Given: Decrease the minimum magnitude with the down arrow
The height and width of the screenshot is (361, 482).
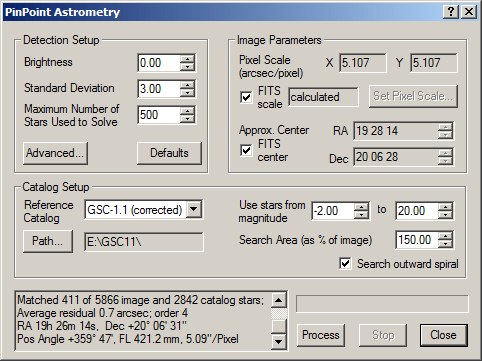Looking at the screenshot, I should [x=361, y=214].
